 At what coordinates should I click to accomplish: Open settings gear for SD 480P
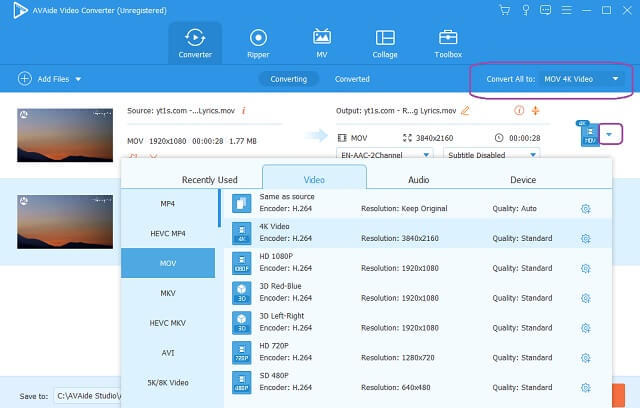(586, 388)
